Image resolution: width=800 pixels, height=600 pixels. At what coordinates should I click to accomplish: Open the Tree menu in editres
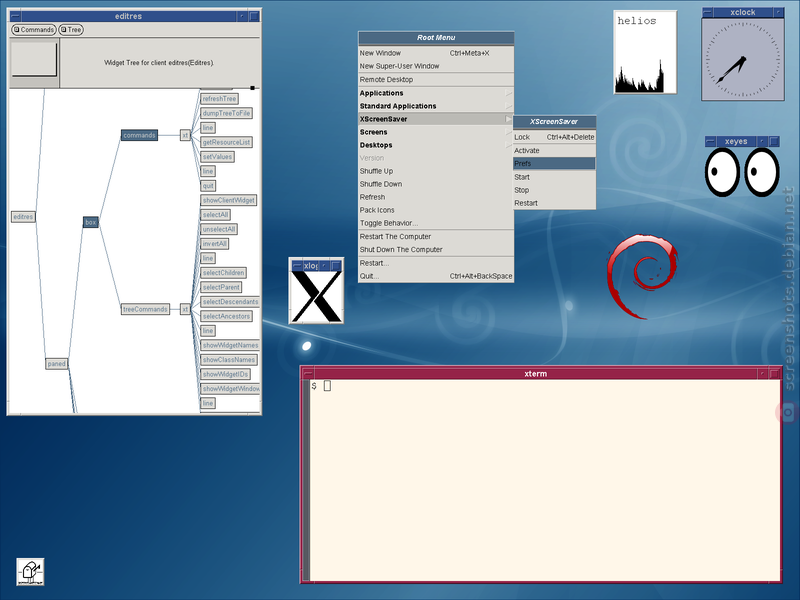71,30
